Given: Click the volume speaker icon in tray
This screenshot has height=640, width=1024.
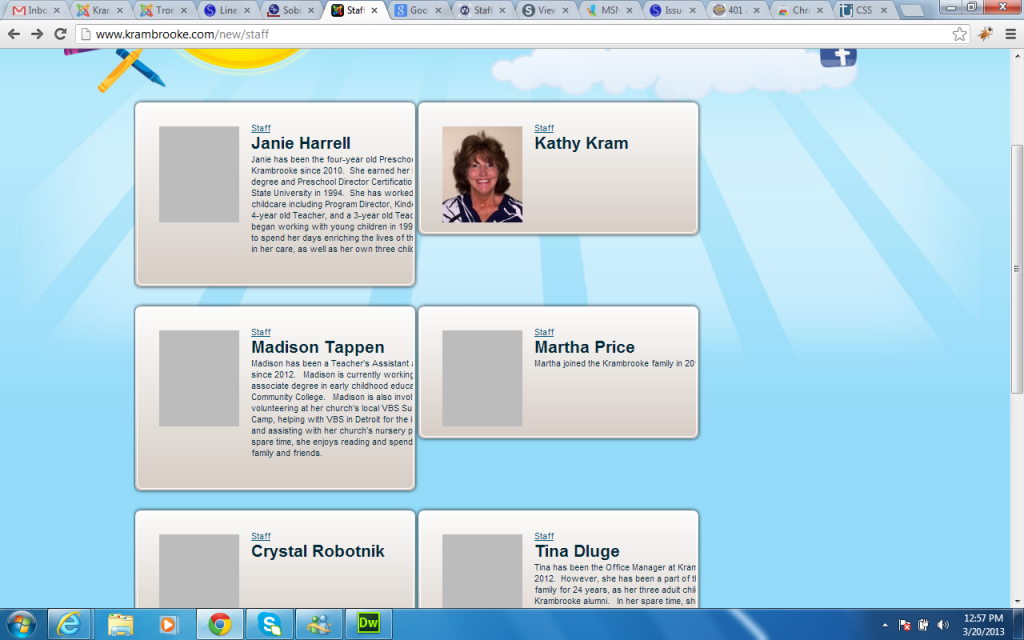Looking at the screenshot, I should pos(942,625).
